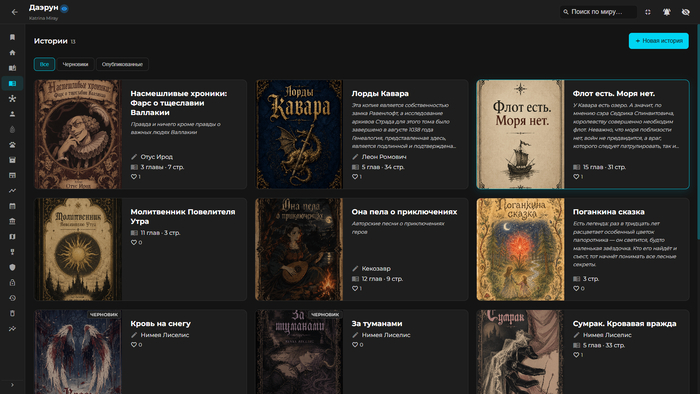Open the Кровь на снегу story title

(x=160, y=323)
